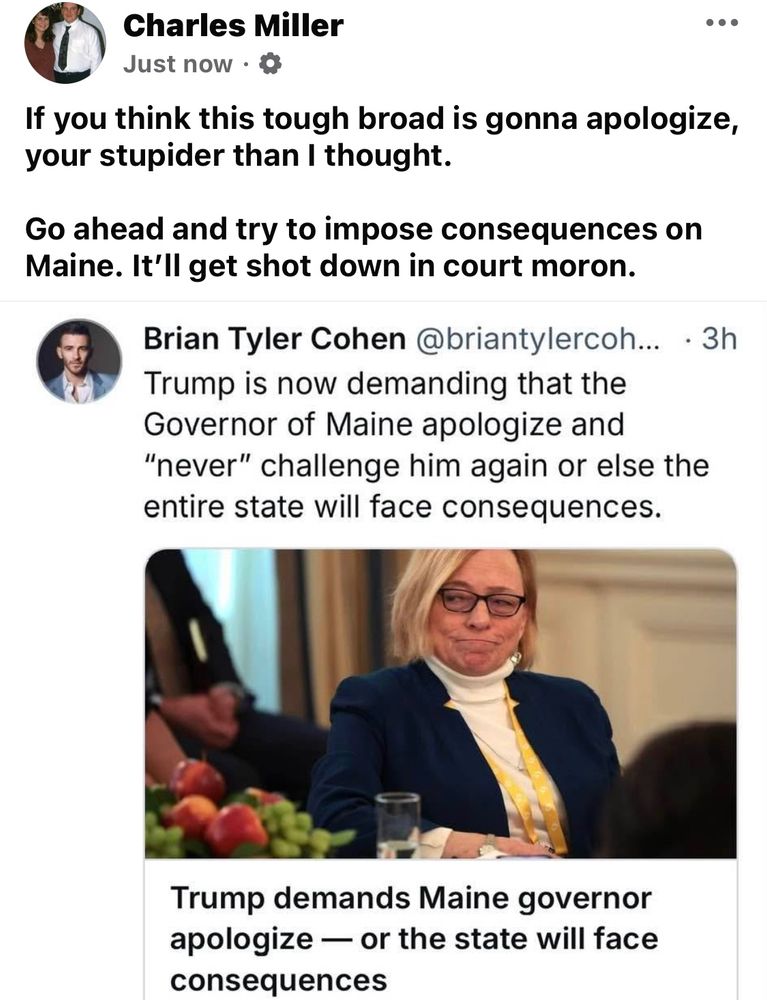Open Charles Miller's profile picture
The height and width of the screenshot is (1000, 767).
click(x=65, y=42)
